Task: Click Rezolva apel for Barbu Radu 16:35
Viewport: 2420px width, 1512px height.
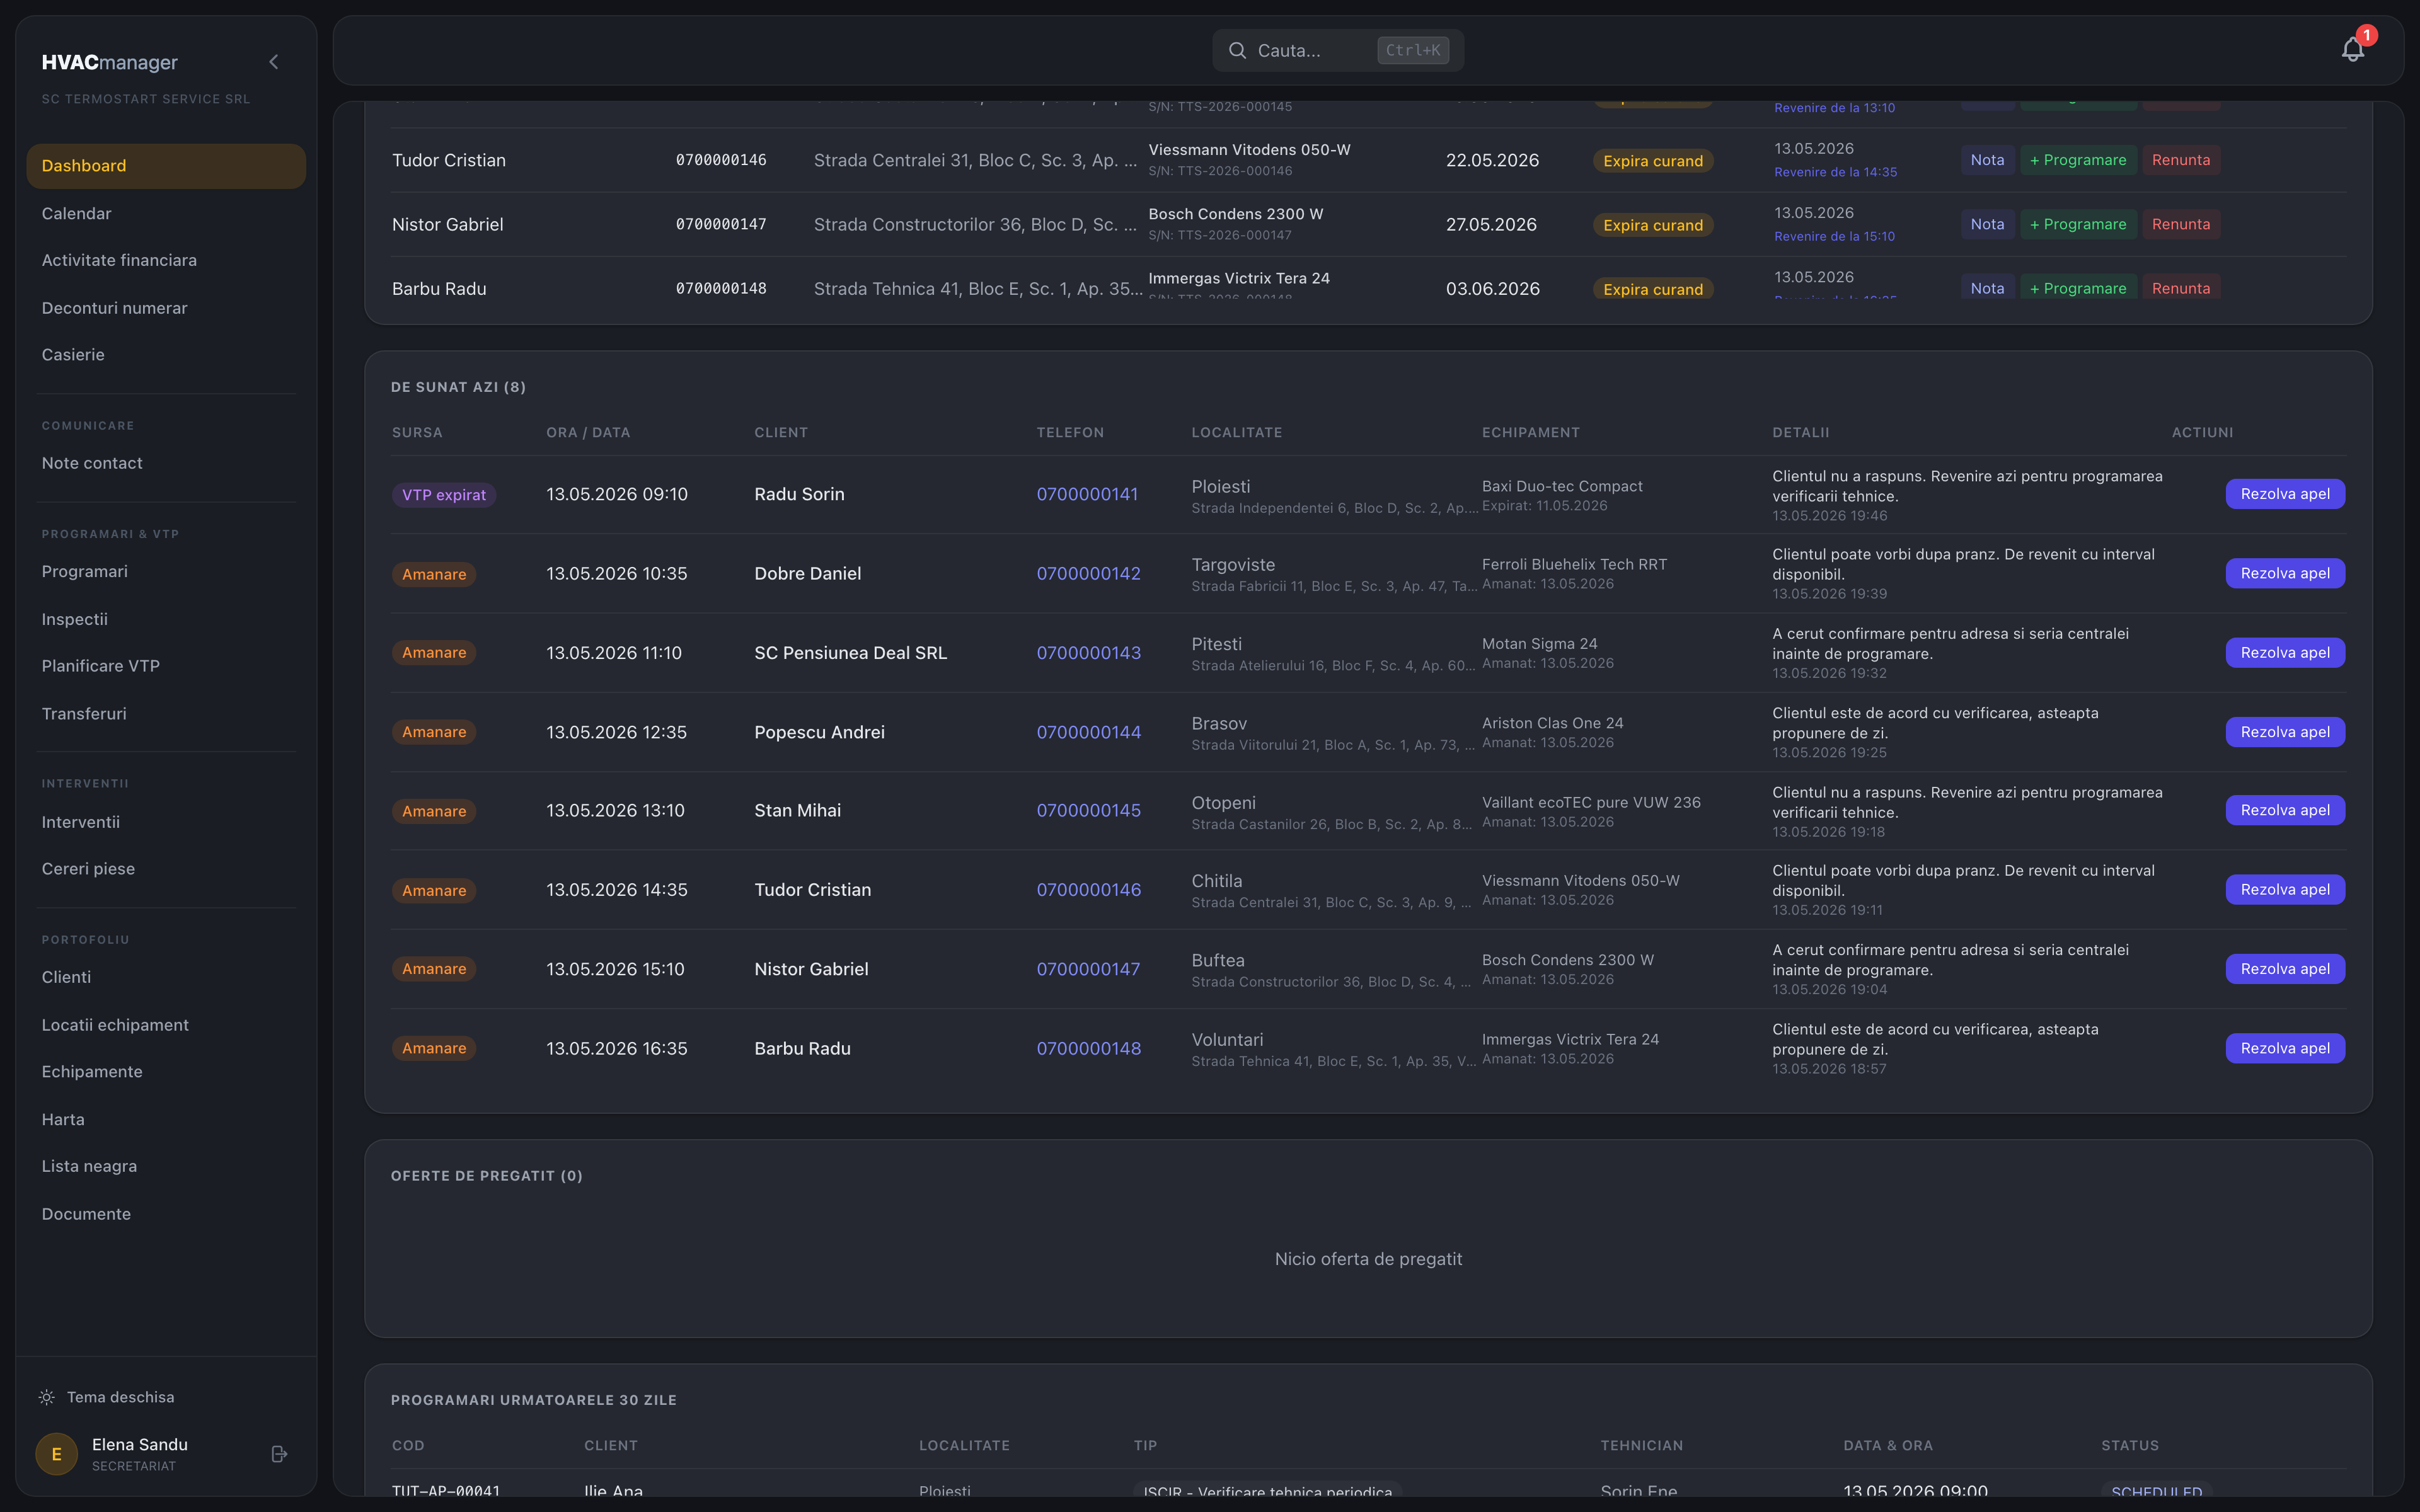Action: point(2285,1048)
